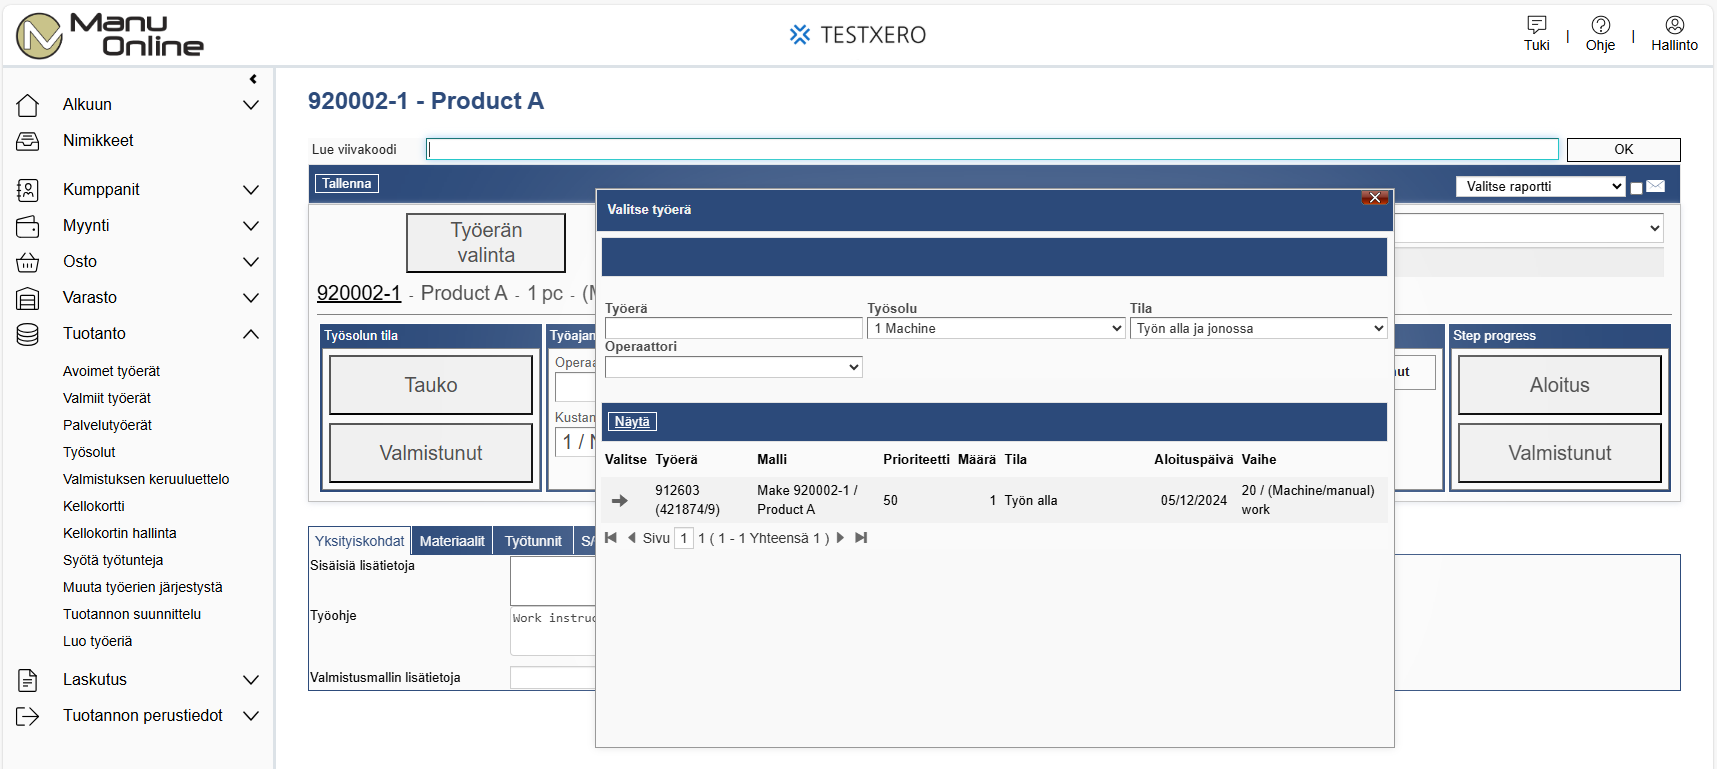Open Valmistuksen keruuluettelo menu item

tap(146, 479)
